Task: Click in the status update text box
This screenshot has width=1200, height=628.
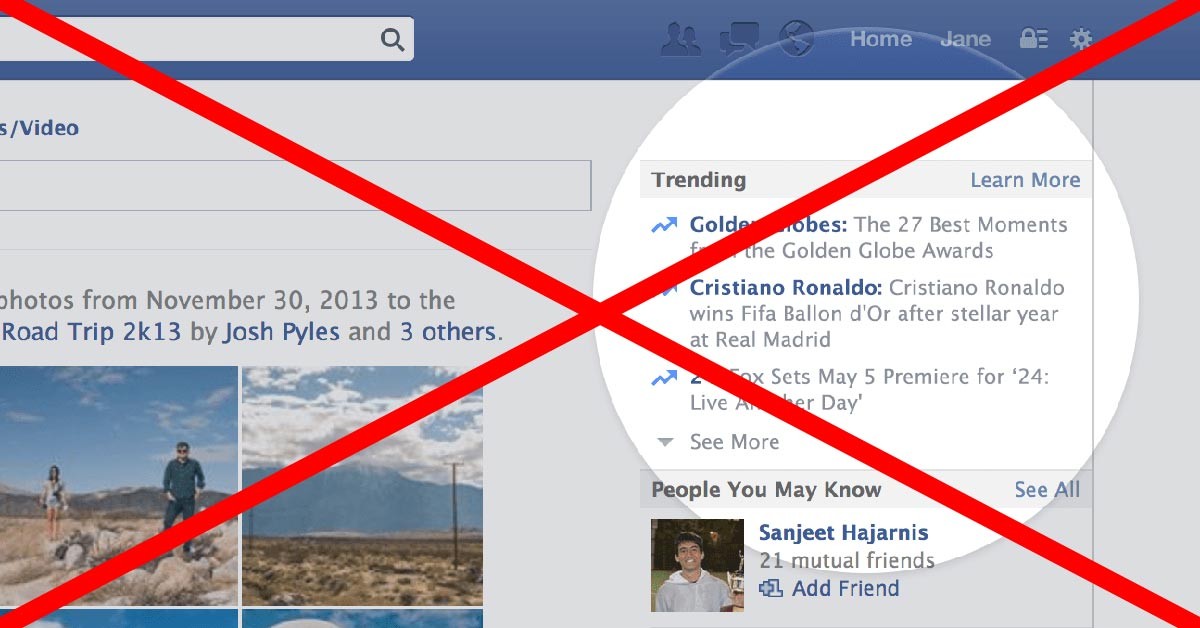Action: (295, 185)
